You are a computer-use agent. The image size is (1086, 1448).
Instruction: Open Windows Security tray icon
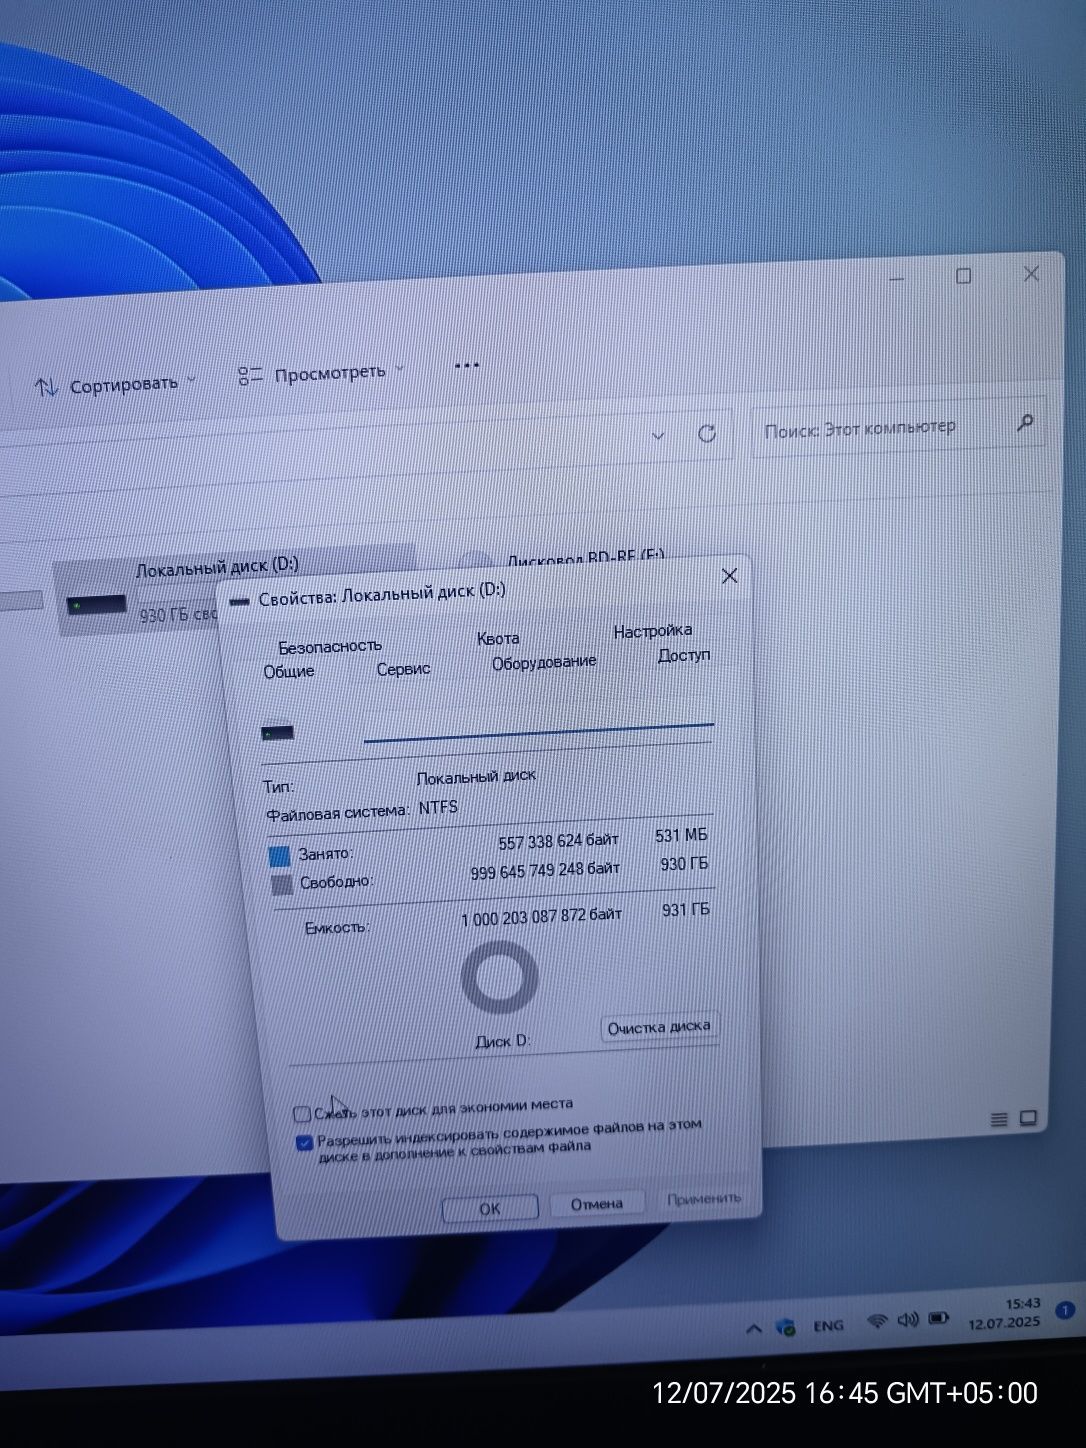click(x=787, y=1328)
